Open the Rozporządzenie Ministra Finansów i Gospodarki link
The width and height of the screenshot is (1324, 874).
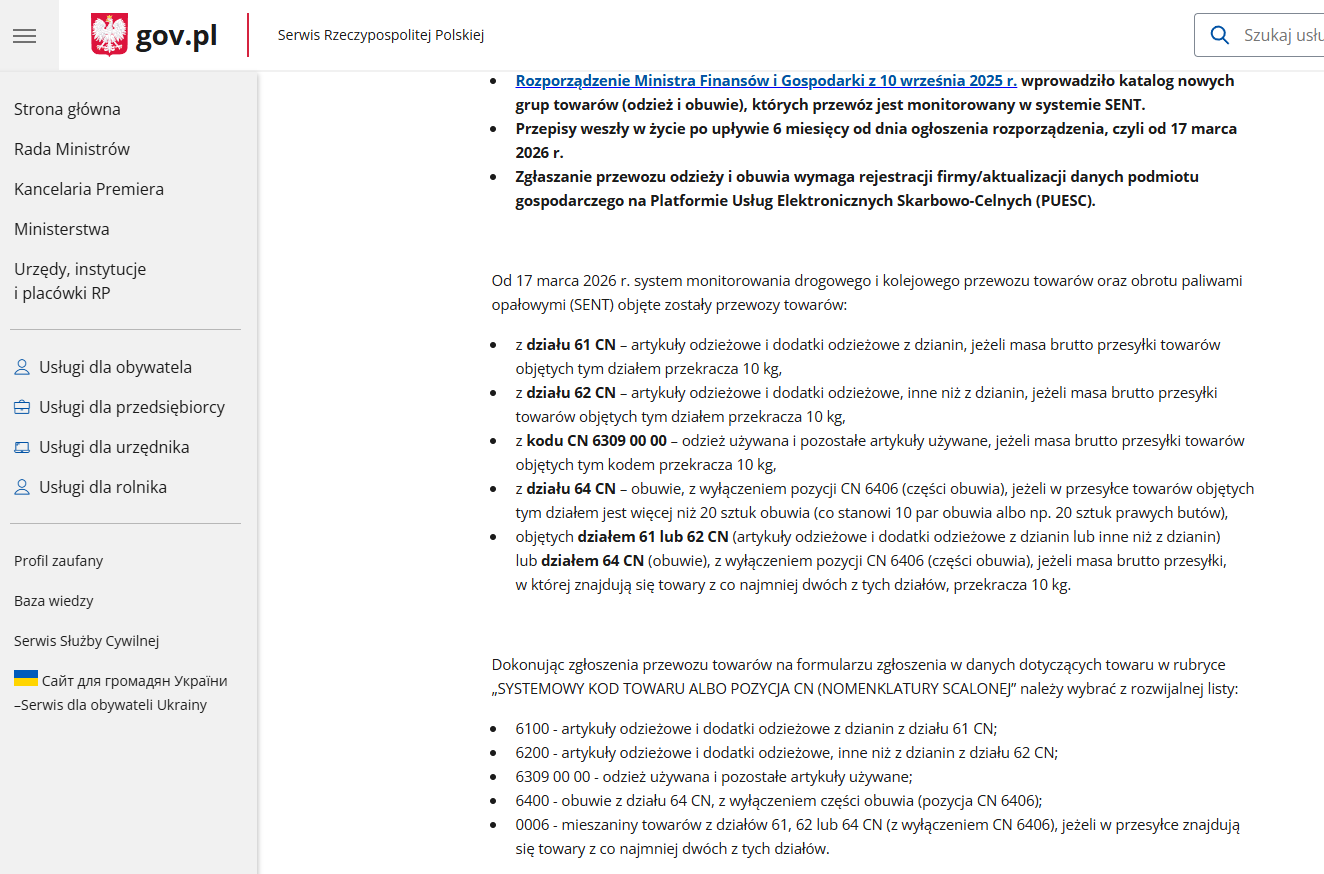pos(766,81)
